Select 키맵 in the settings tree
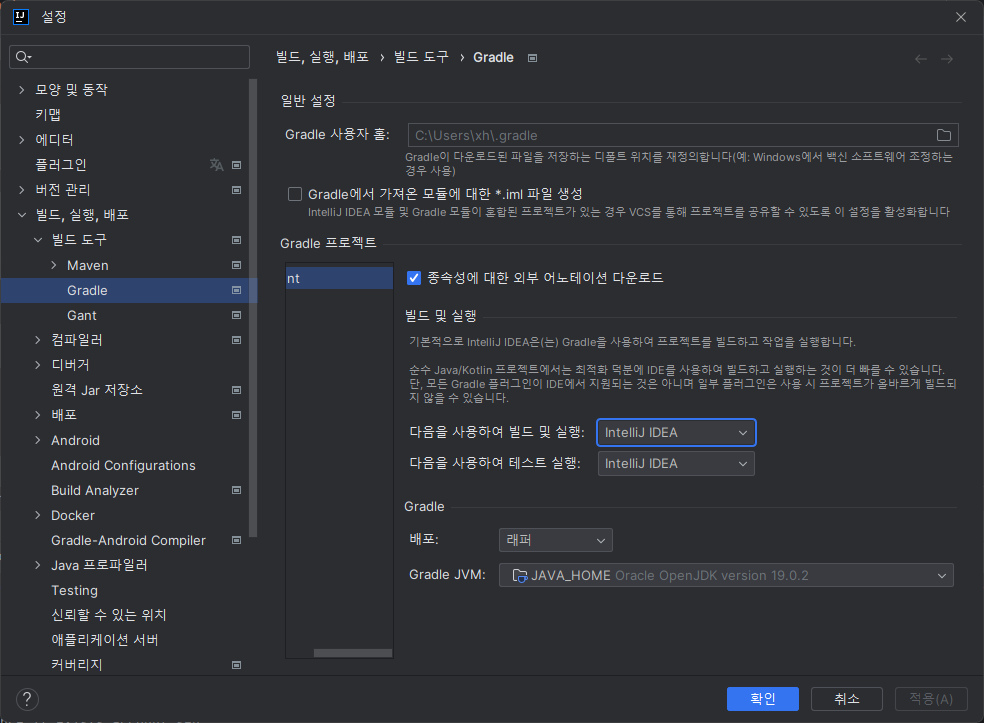The height and width of the screenshot is (723, 984). (x=48, y=115)
